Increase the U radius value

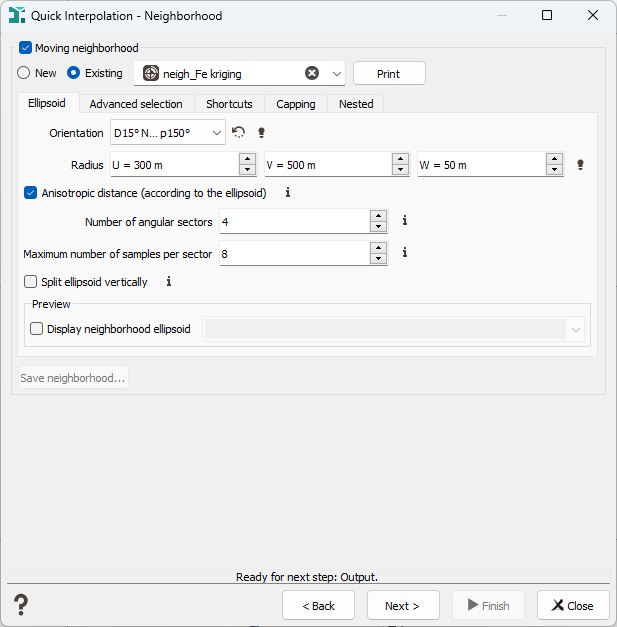248,159
